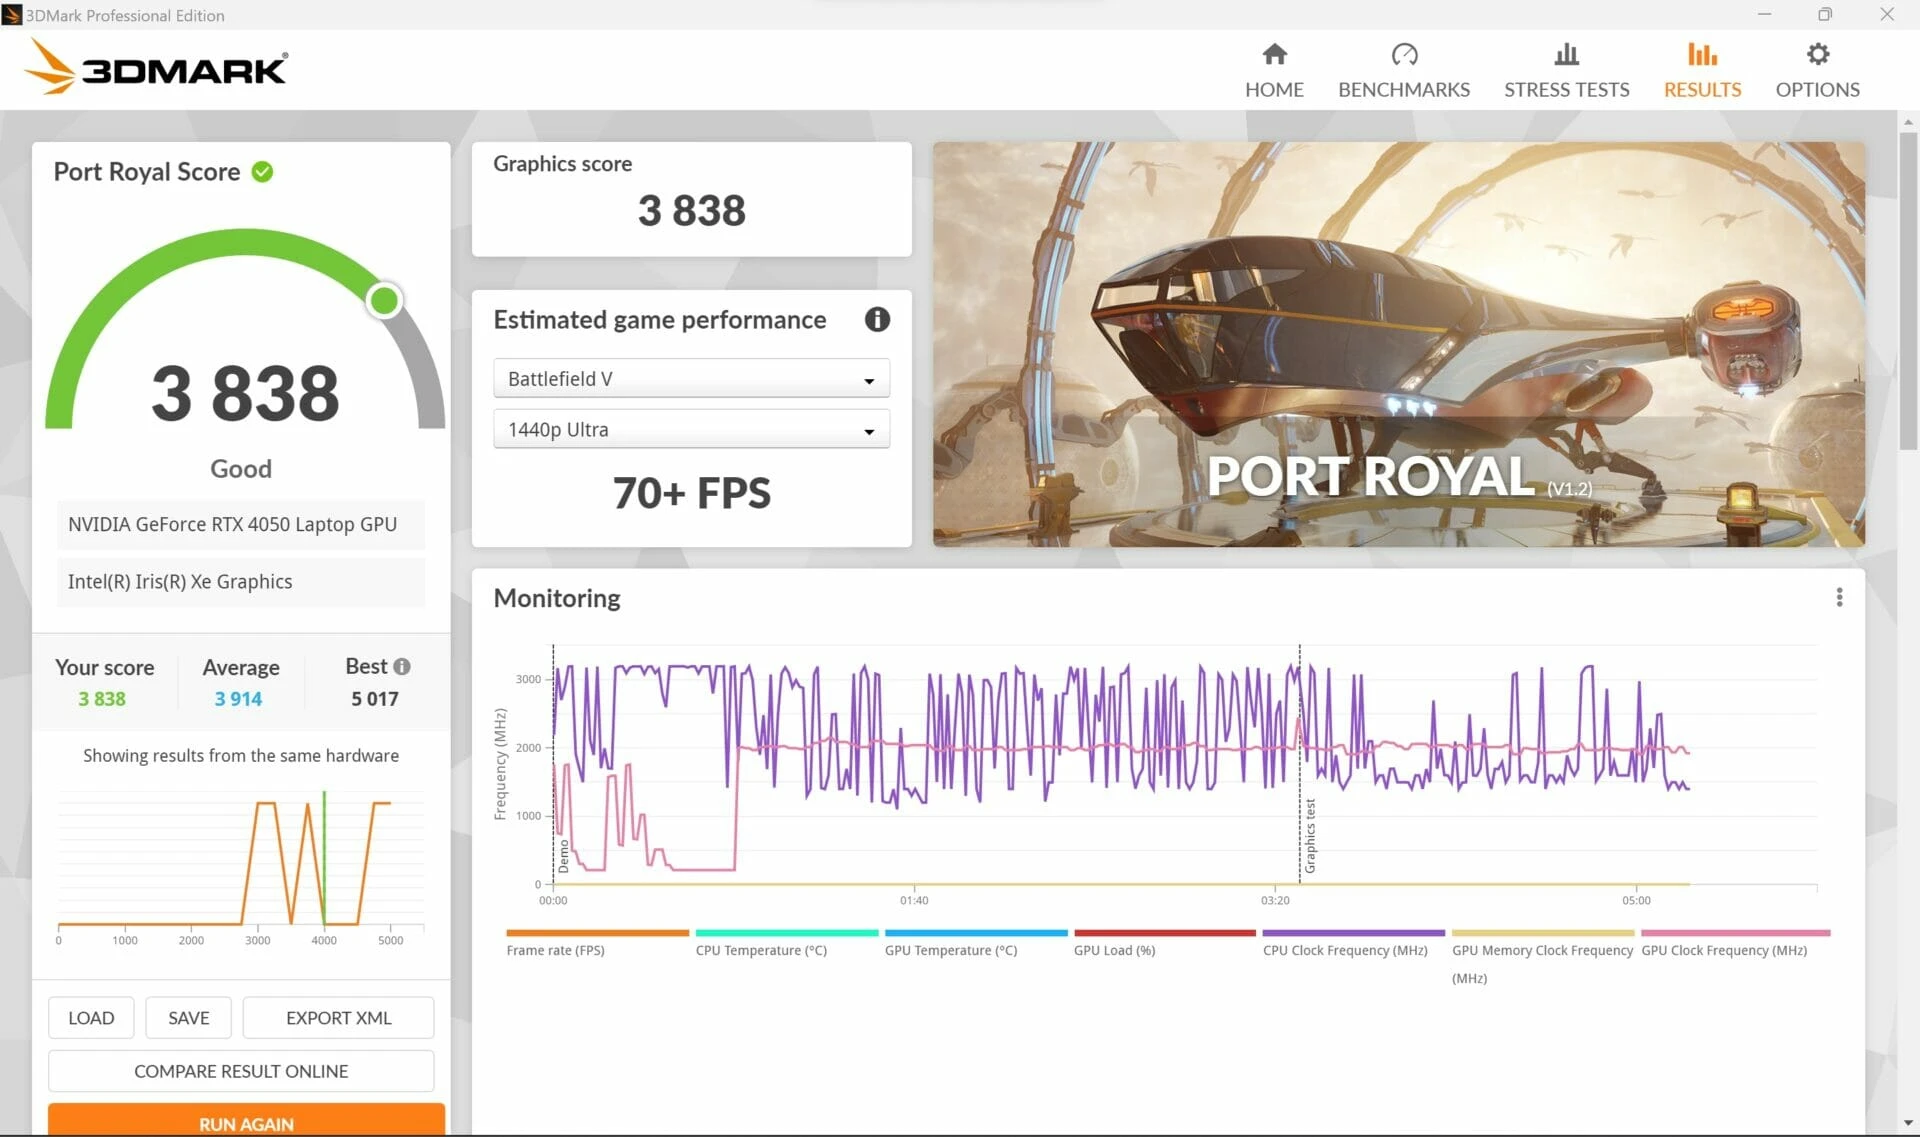This screenshot has height=1137, width=1920.
Task: Click the Port Royal benchmark thumbnail image
Action: (1398, 344)
